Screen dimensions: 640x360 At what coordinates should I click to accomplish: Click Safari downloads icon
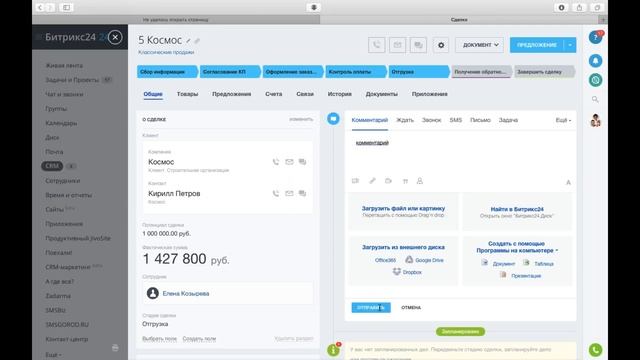click(562, 7)
